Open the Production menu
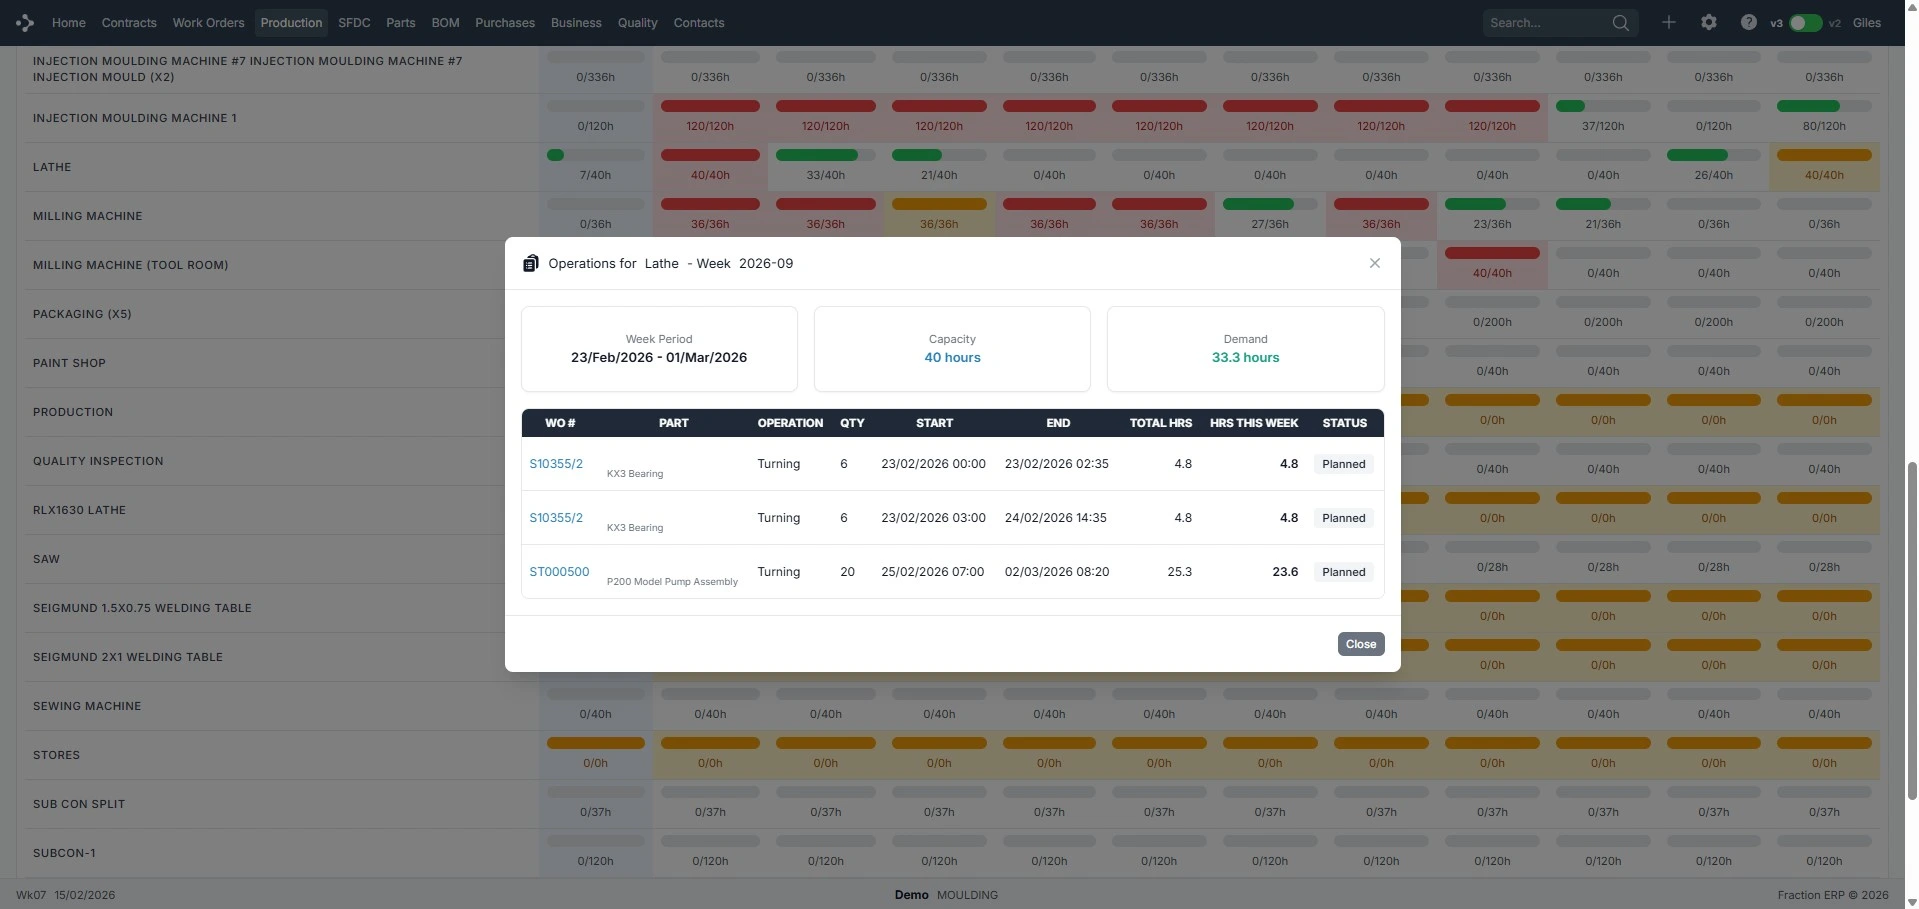The image size is (1919, 909). click(x=291, y=23)
